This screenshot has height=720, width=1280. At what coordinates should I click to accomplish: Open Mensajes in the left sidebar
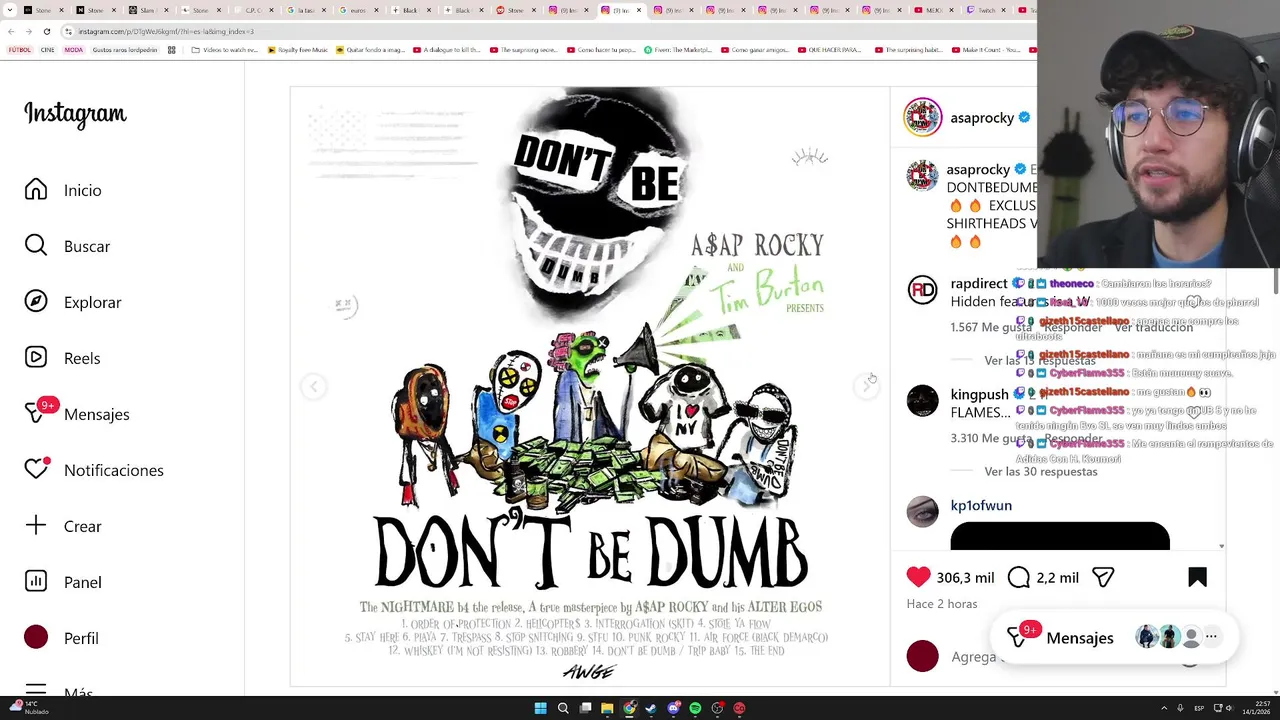tap(77, 414)
